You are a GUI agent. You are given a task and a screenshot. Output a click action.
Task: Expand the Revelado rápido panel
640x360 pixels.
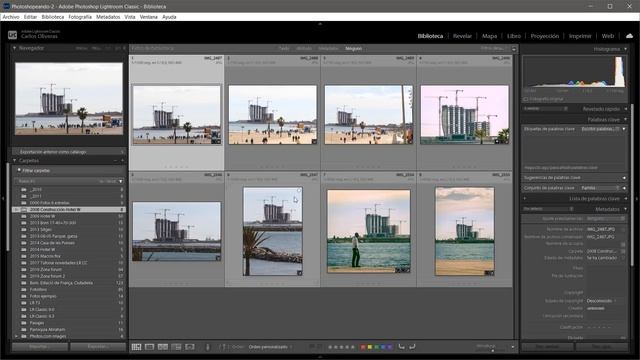pyautogui.click(x=625, y=109)
